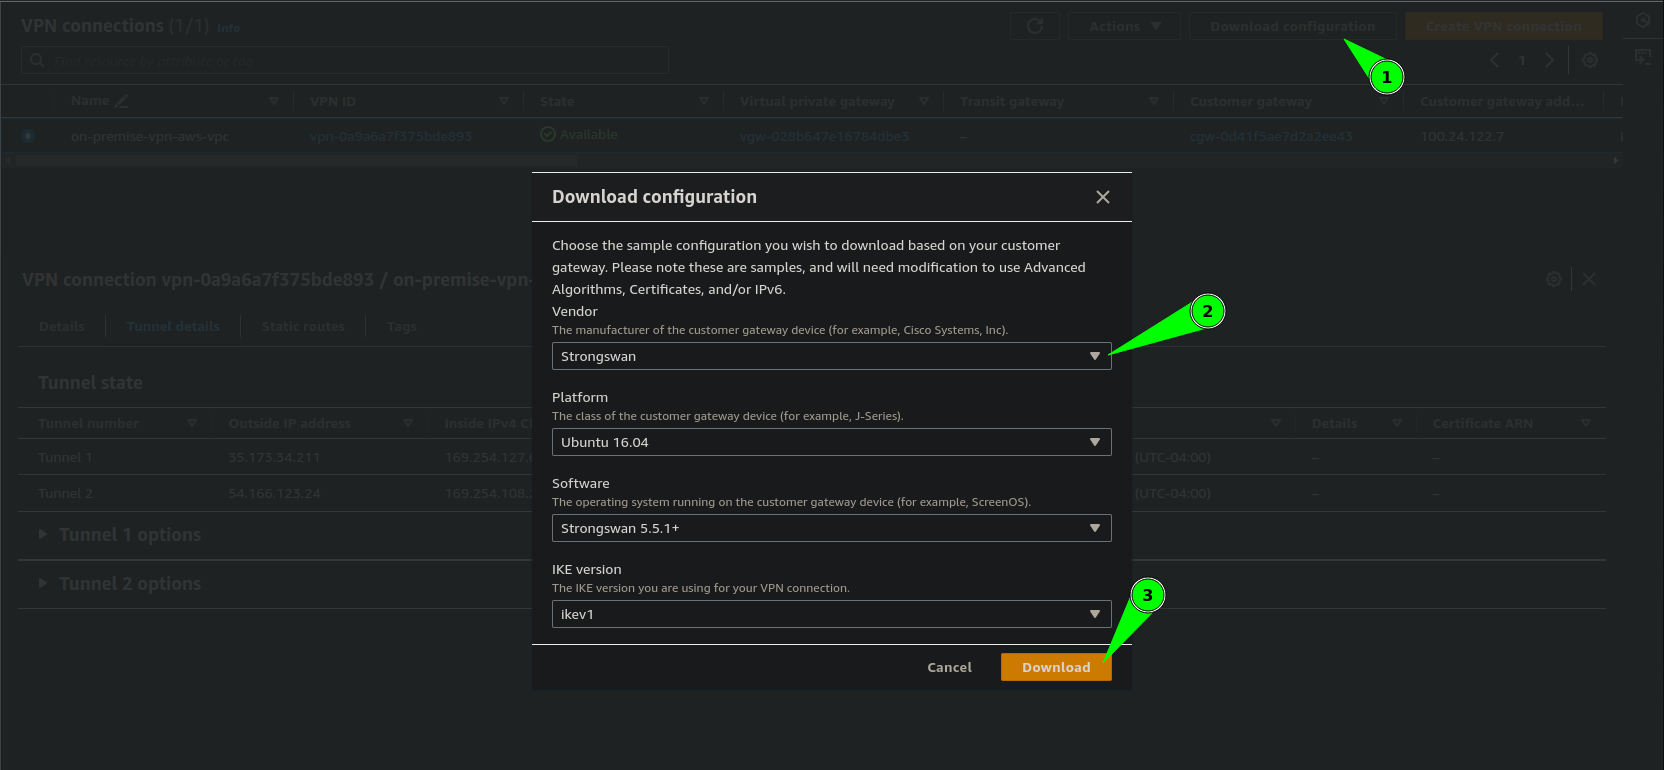Select radio button for on-premise-vpn-aws-vpc row

[x=28, y=135]
